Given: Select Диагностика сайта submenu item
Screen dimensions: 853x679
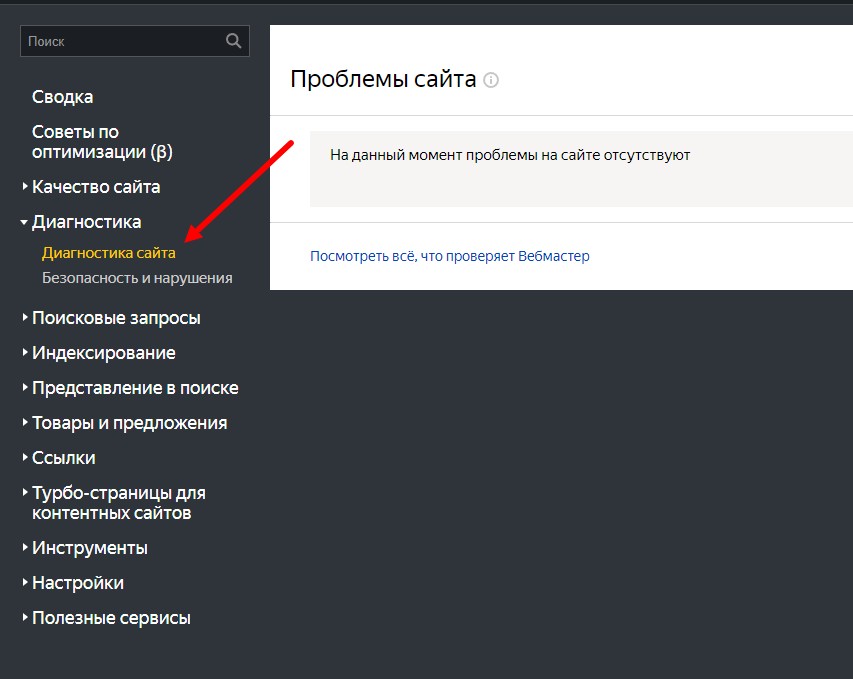Looking at the screenshot, I should 108,253.
